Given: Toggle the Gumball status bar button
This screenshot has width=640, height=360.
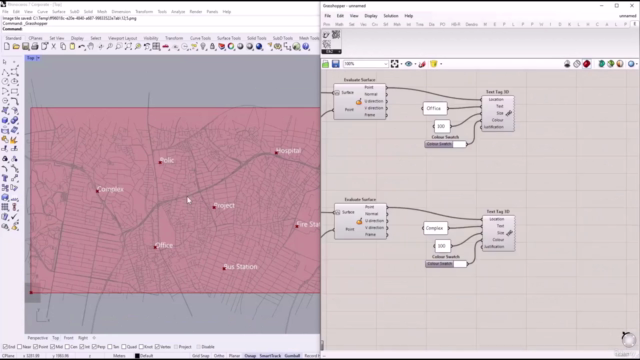Looking at the screenshot, I should coord(292,356).
